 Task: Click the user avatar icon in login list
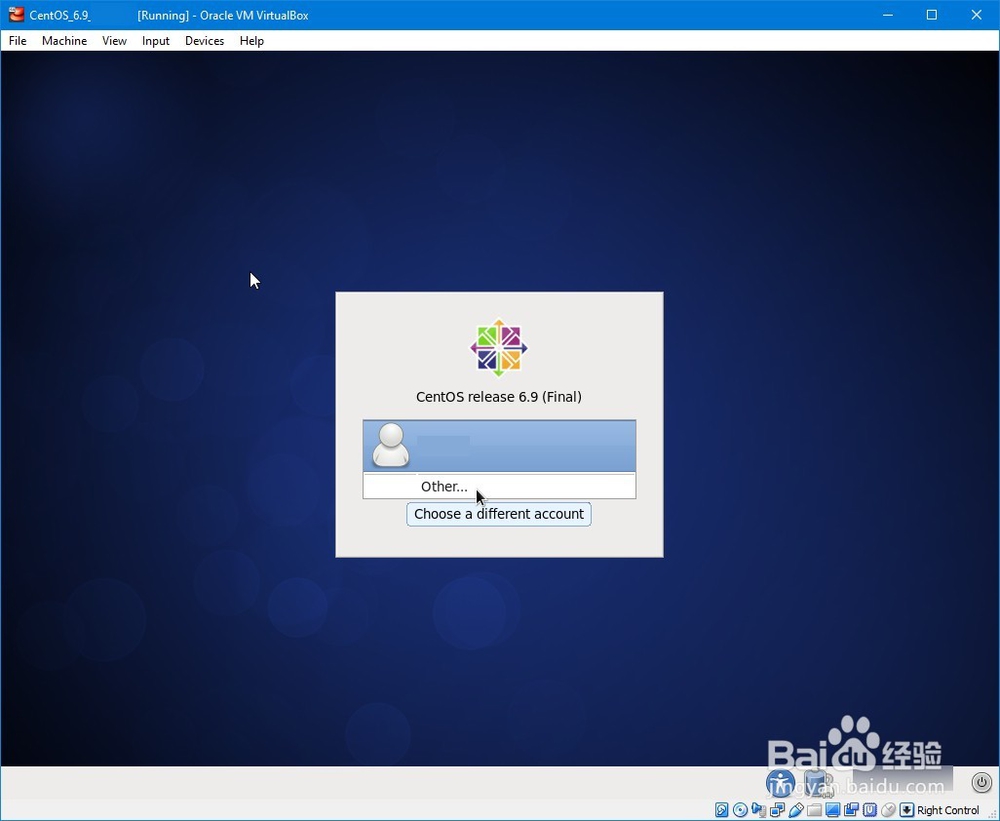(x=390, y=445)
